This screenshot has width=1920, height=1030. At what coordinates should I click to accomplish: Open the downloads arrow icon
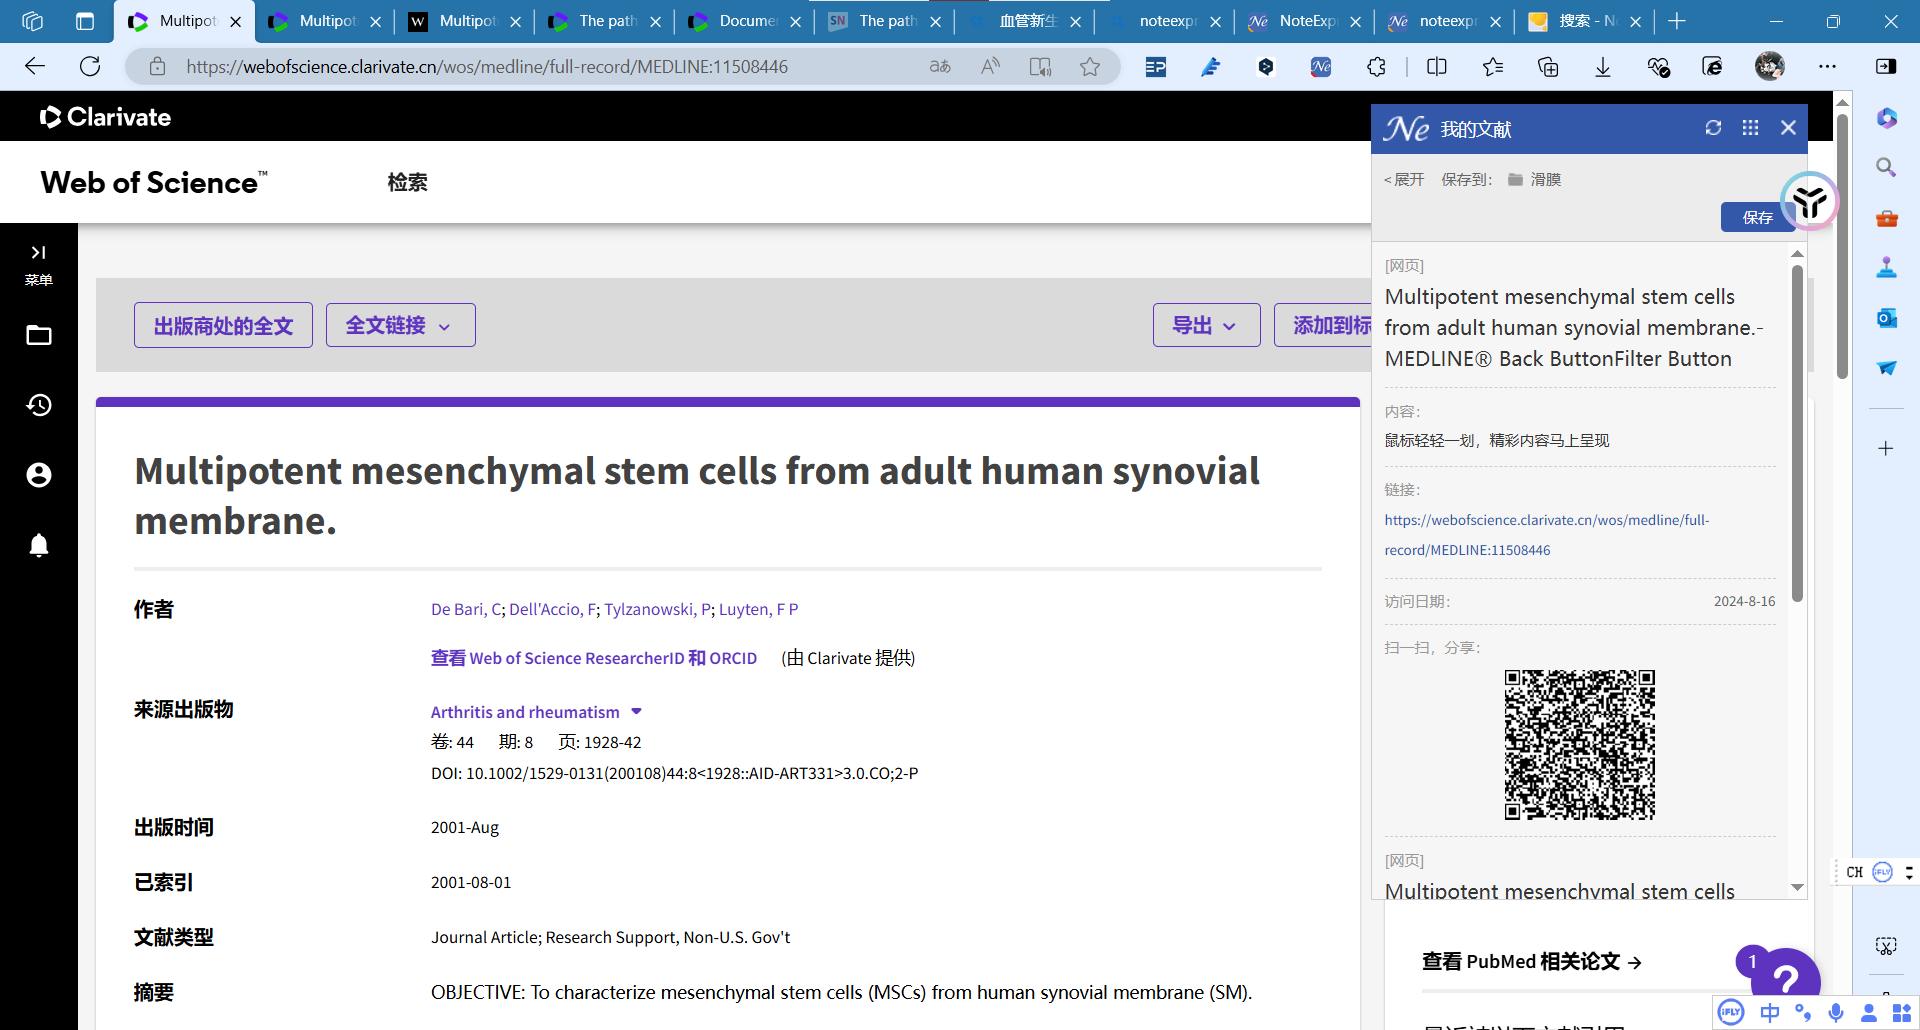point(1603,66)
